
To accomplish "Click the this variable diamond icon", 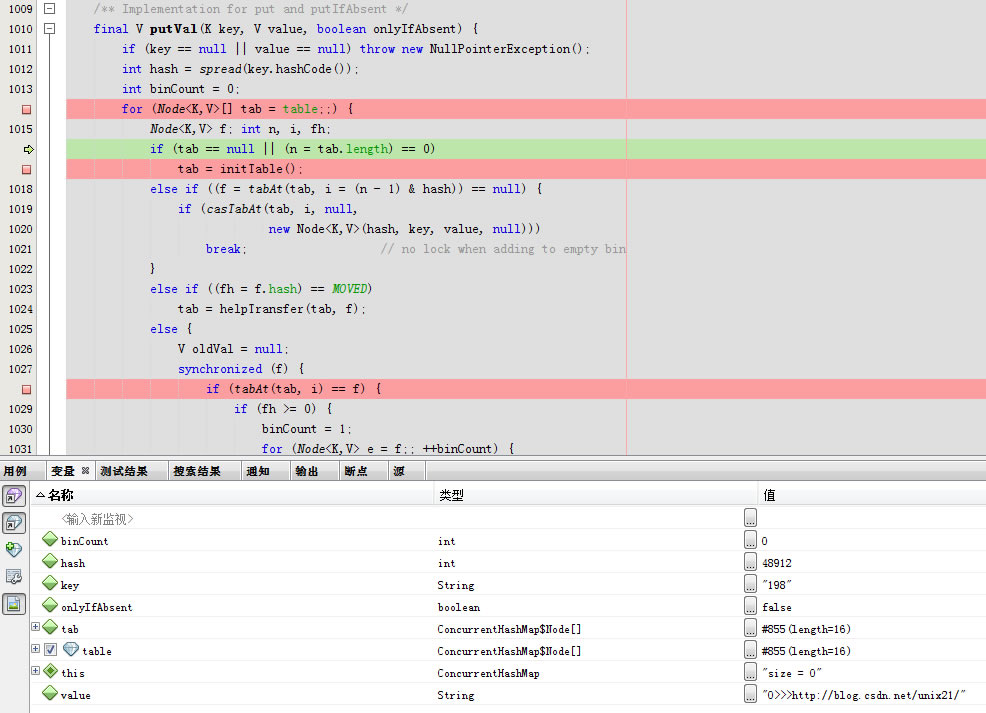I will tap(50, 672).
